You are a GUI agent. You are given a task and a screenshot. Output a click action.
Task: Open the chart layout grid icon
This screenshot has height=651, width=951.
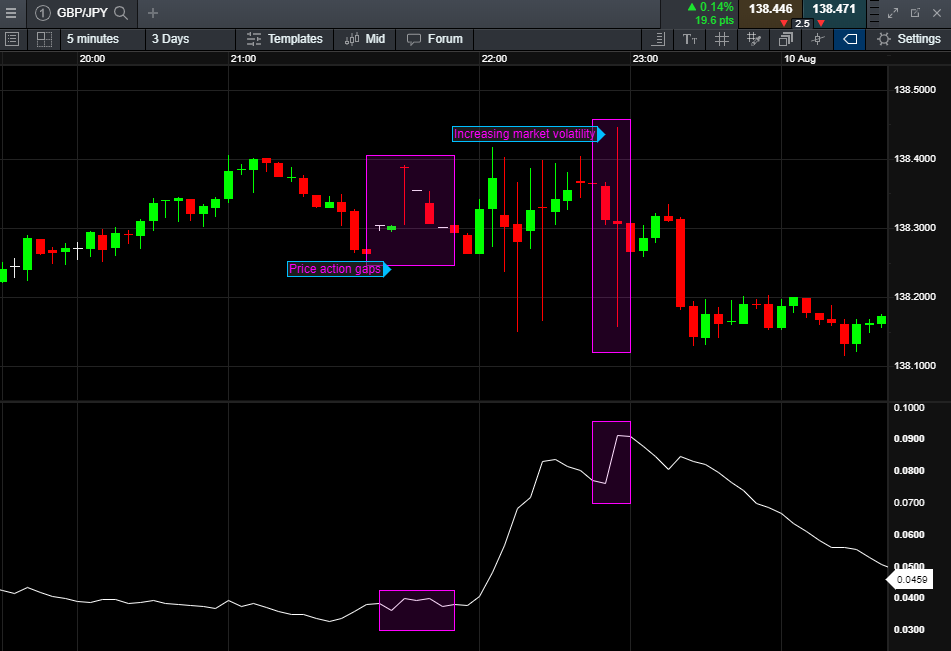tap(44, 39)
